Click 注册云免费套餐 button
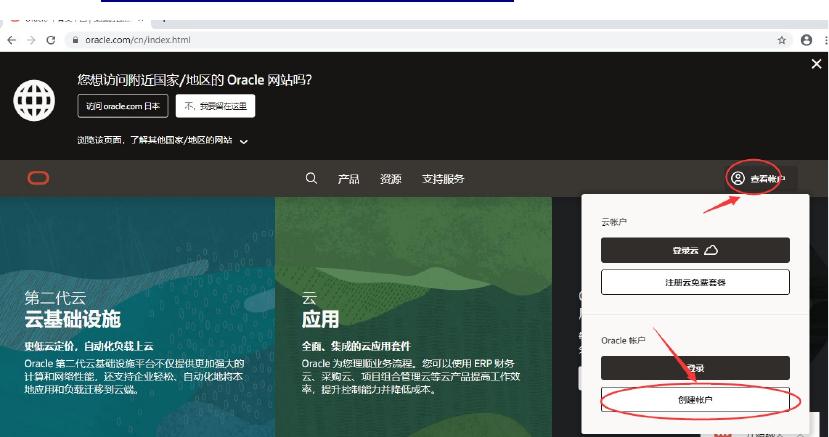829x437 pixels. click(695, 282)
